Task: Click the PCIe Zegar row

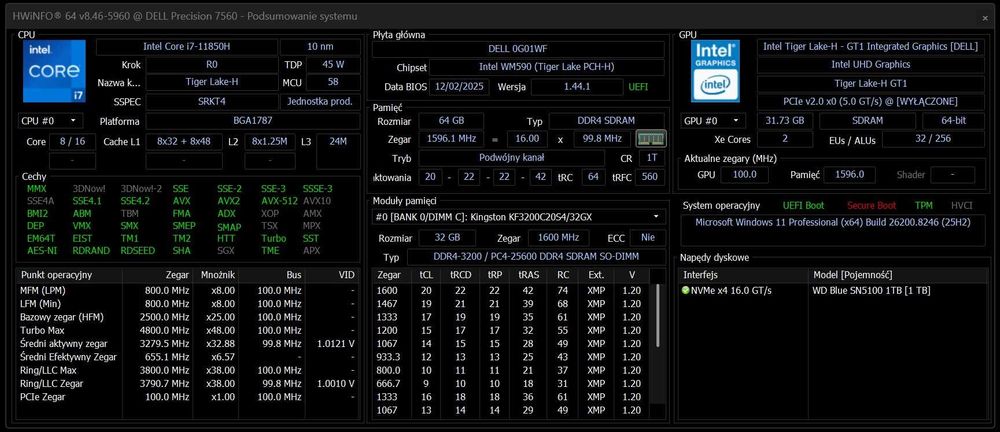Action: click(189, 397)
